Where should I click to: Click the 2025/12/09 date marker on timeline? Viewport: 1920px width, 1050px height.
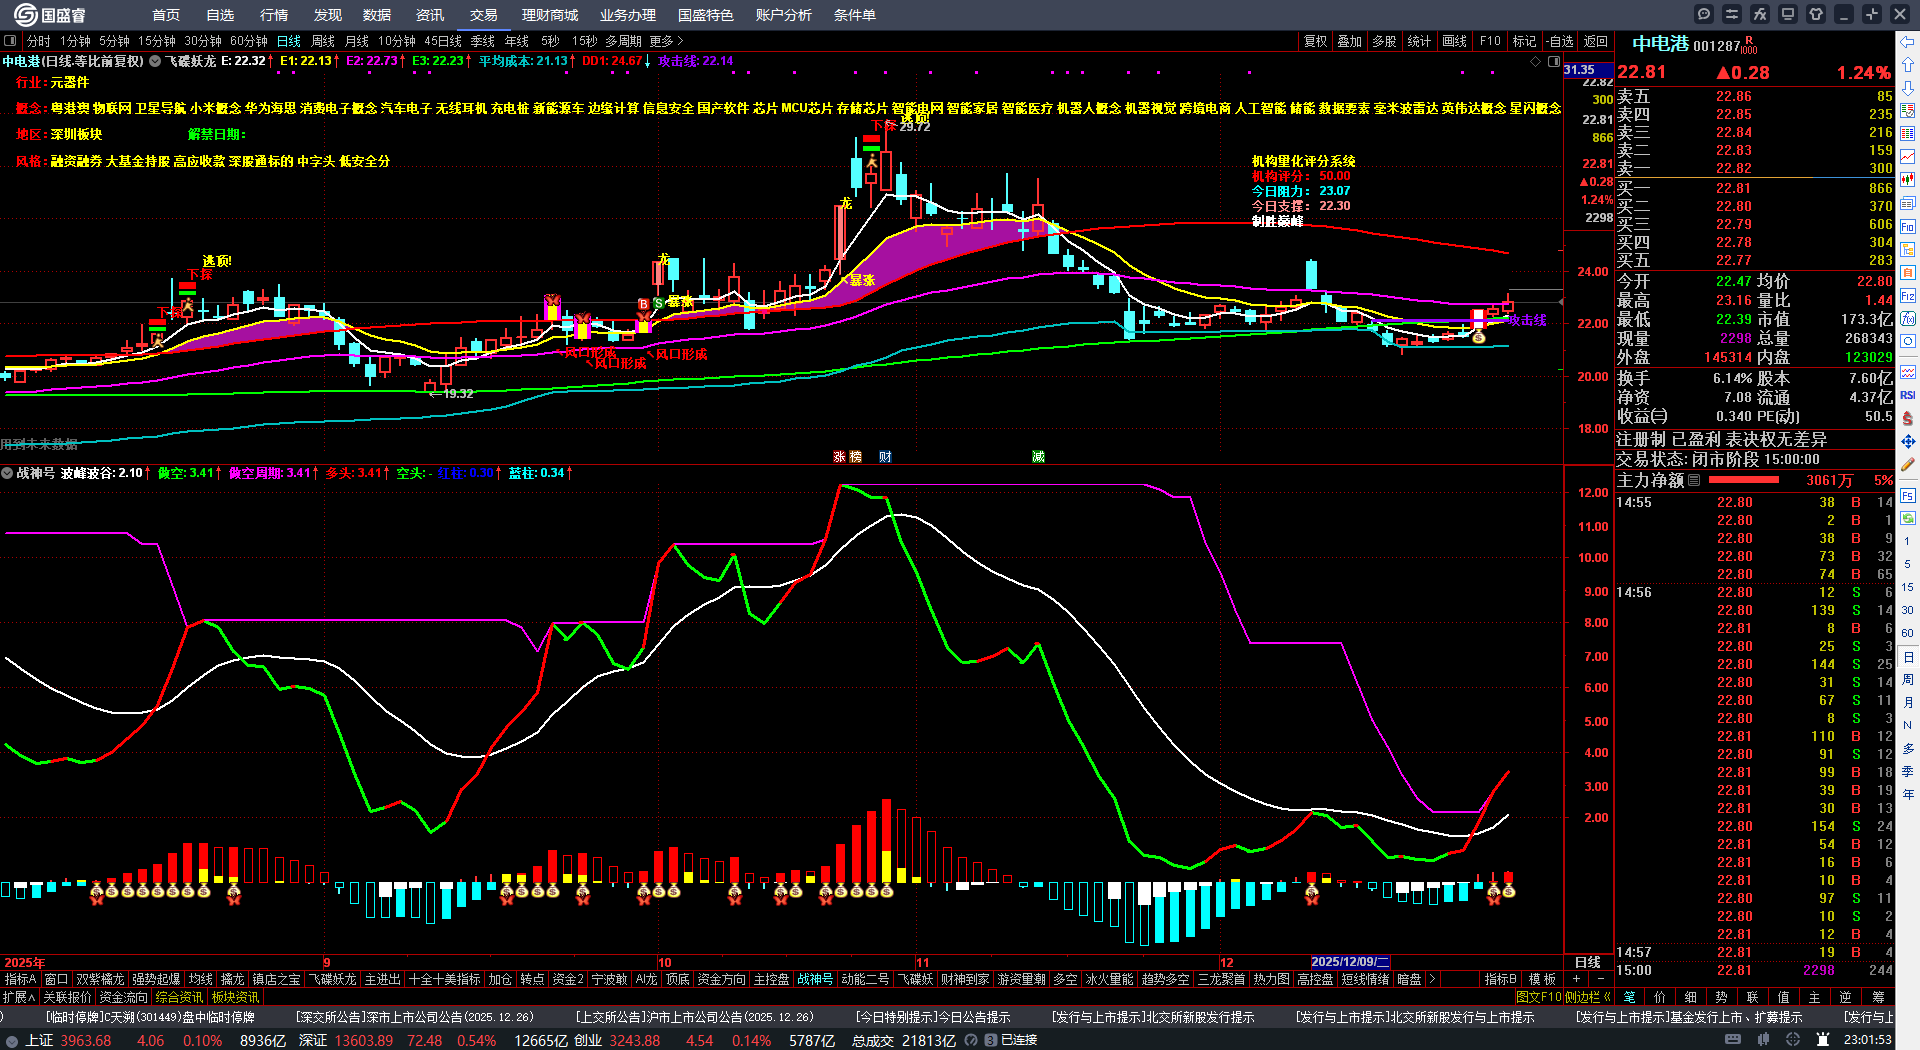point(1350,962)
